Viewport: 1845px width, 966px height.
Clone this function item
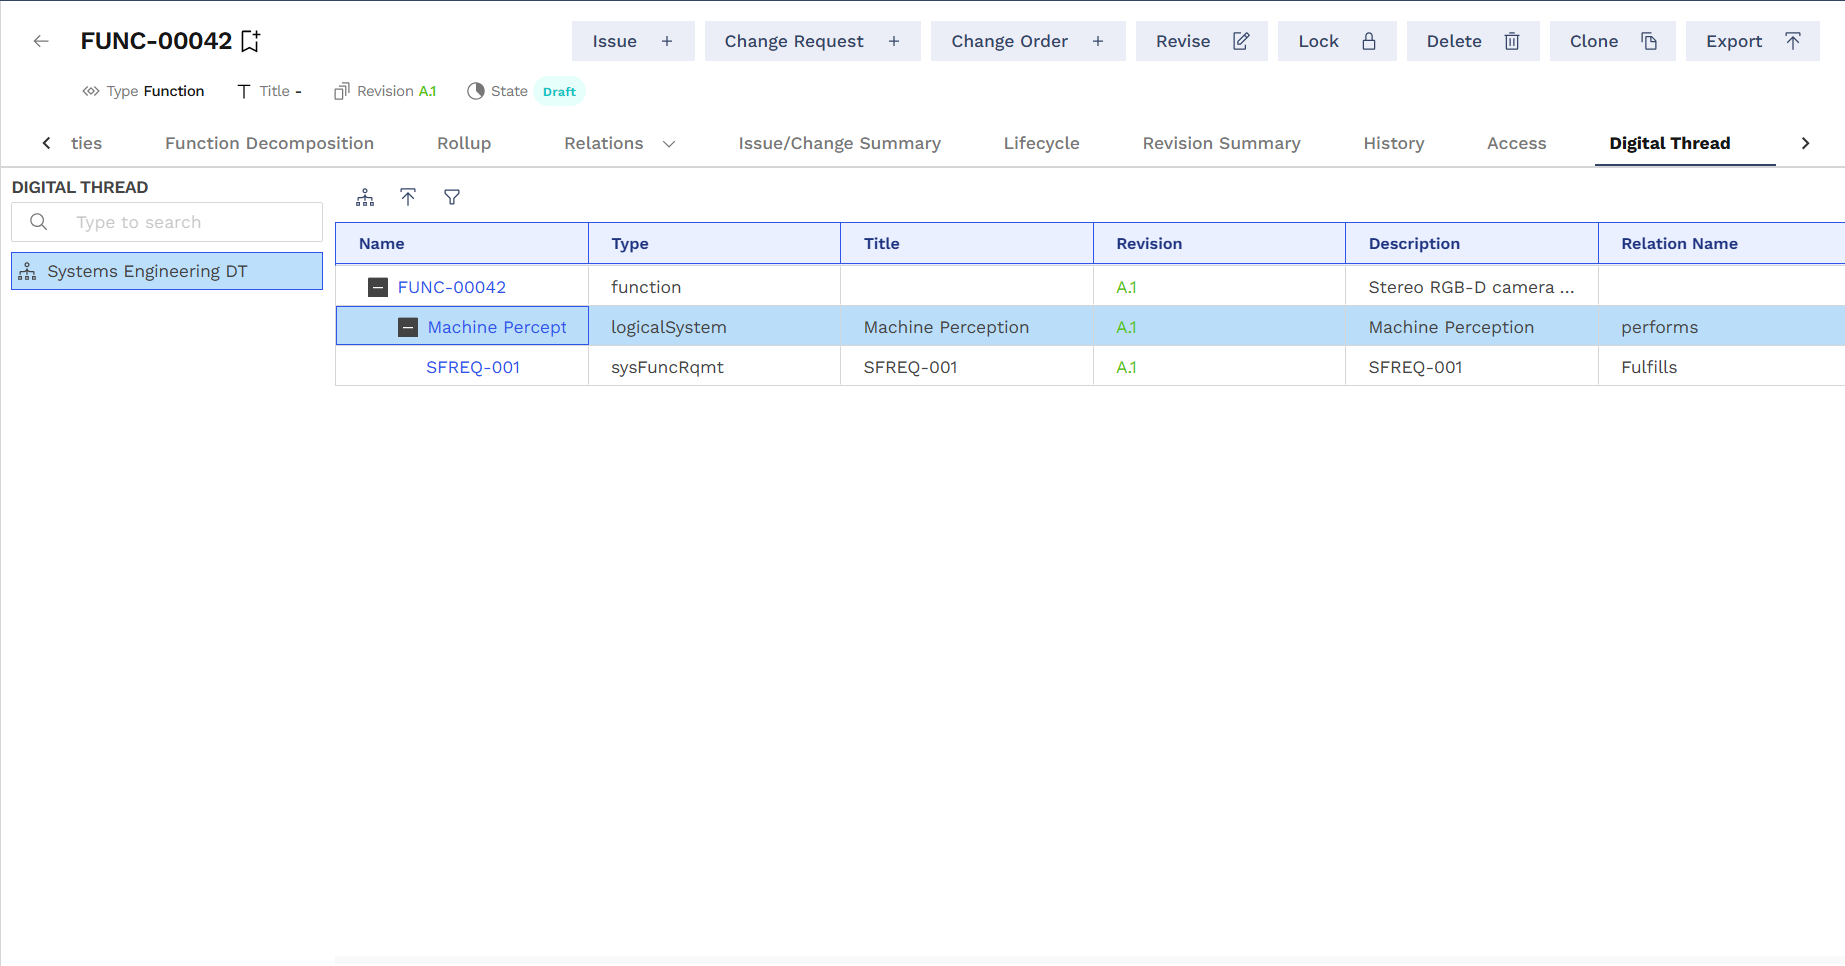pyautogui.click(x=1613, y=41)
